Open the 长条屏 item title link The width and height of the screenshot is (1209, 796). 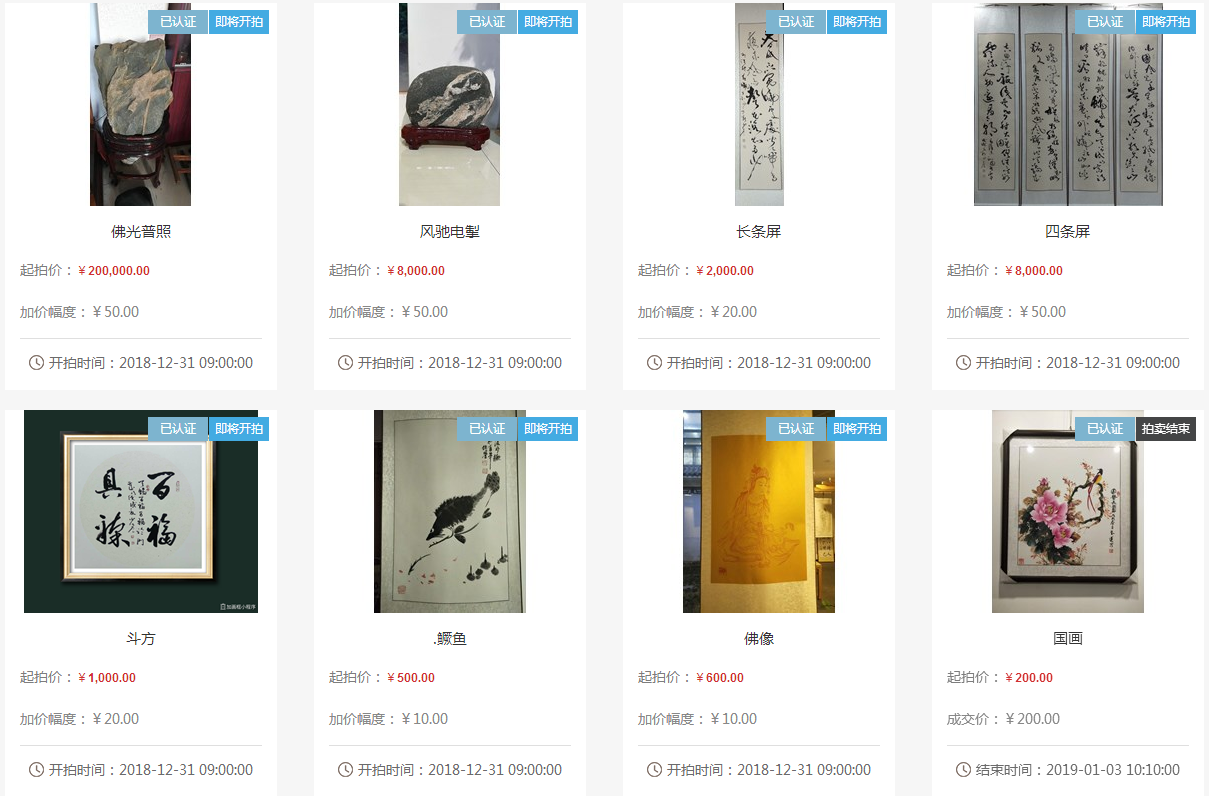(759, 232)
